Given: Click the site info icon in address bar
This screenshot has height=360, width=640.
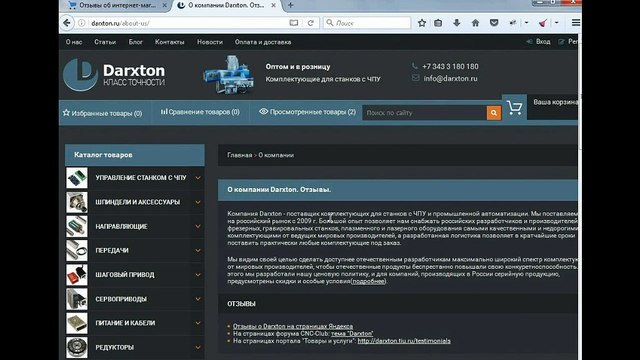Looking at the screenshot, I should click(x=82, y=23).
